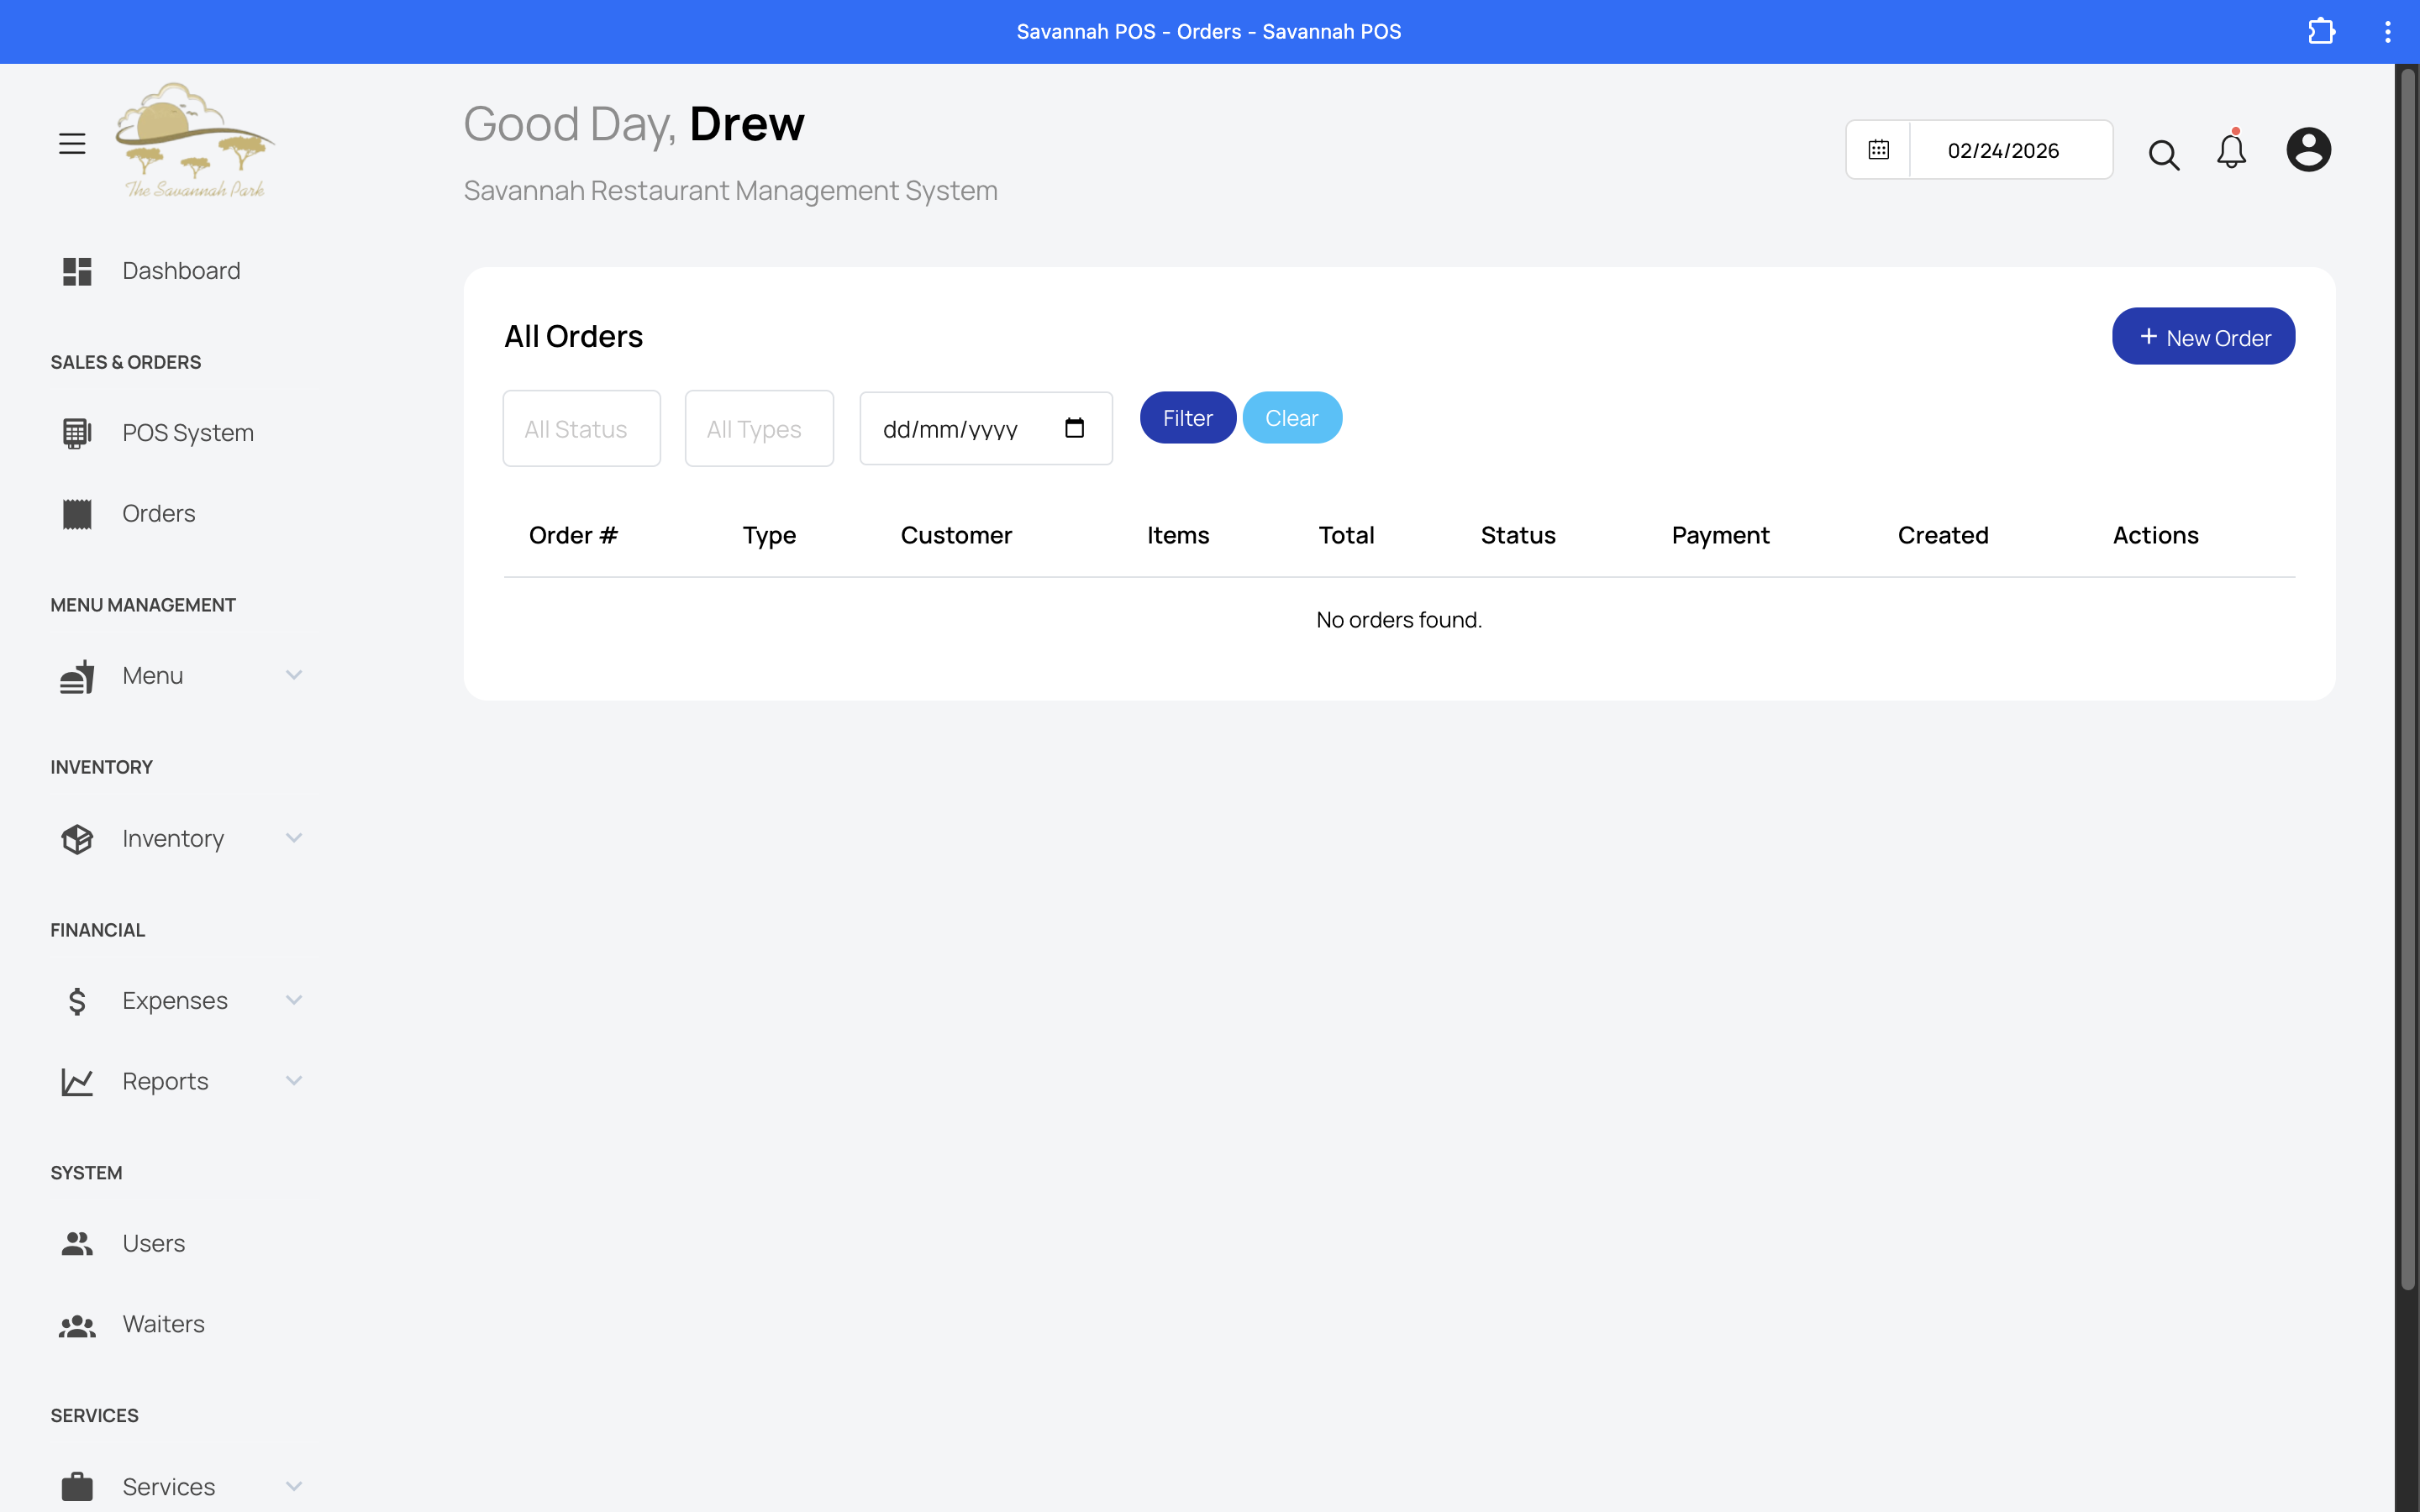Expand the Services submenu
The image size is (2420, 1512).
(x=293, y=1487)
